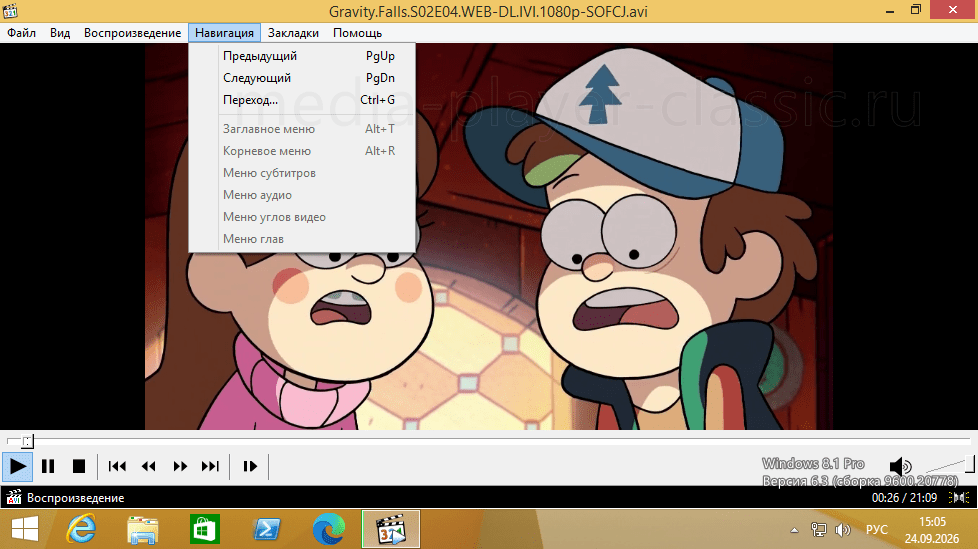Show hidden tray icons arrow
Image resolution: width=978 pixels, height=549 pixels.
point(794,530)
